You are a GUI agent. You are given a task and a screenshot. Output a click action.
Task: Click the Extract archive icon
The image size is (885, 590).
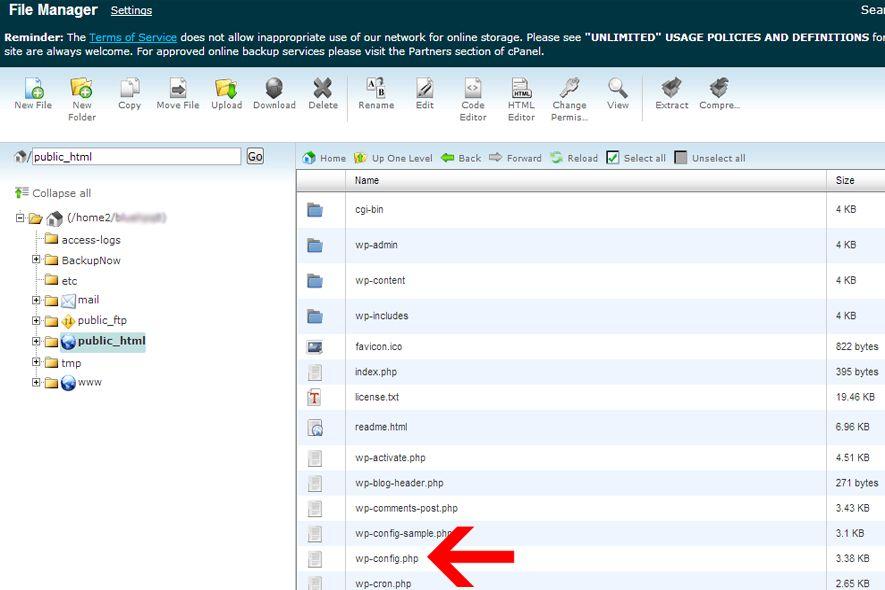coord(672,89)
